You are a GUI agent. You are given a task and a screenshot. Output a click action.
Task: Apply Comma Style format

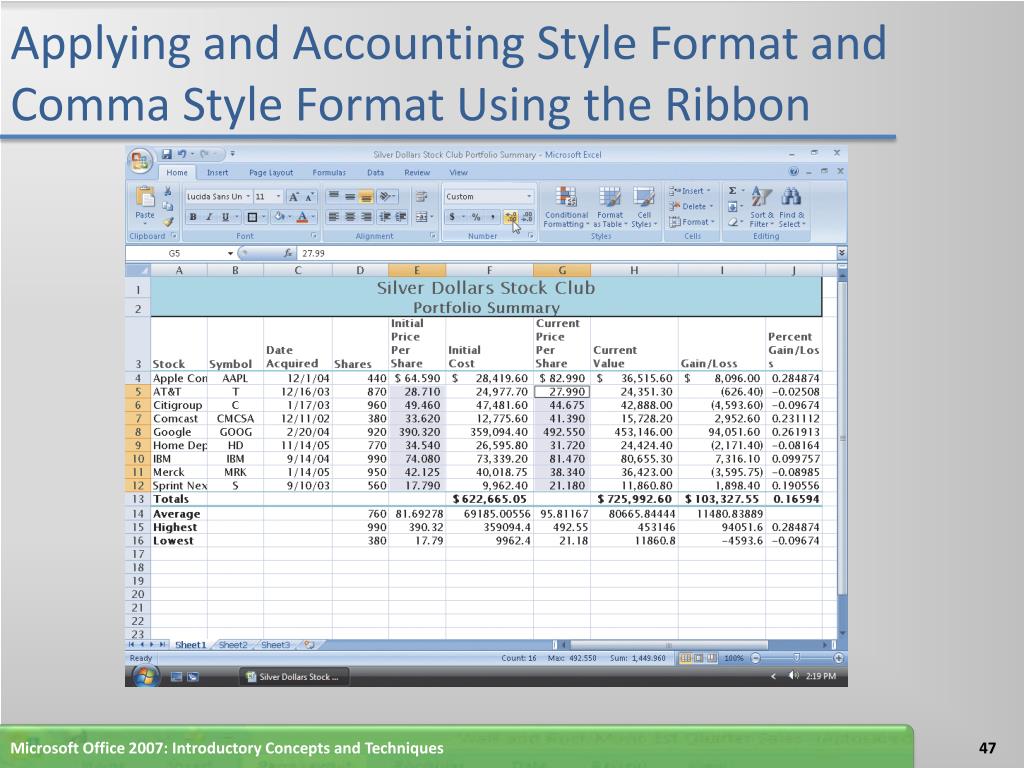coord(492,217)
